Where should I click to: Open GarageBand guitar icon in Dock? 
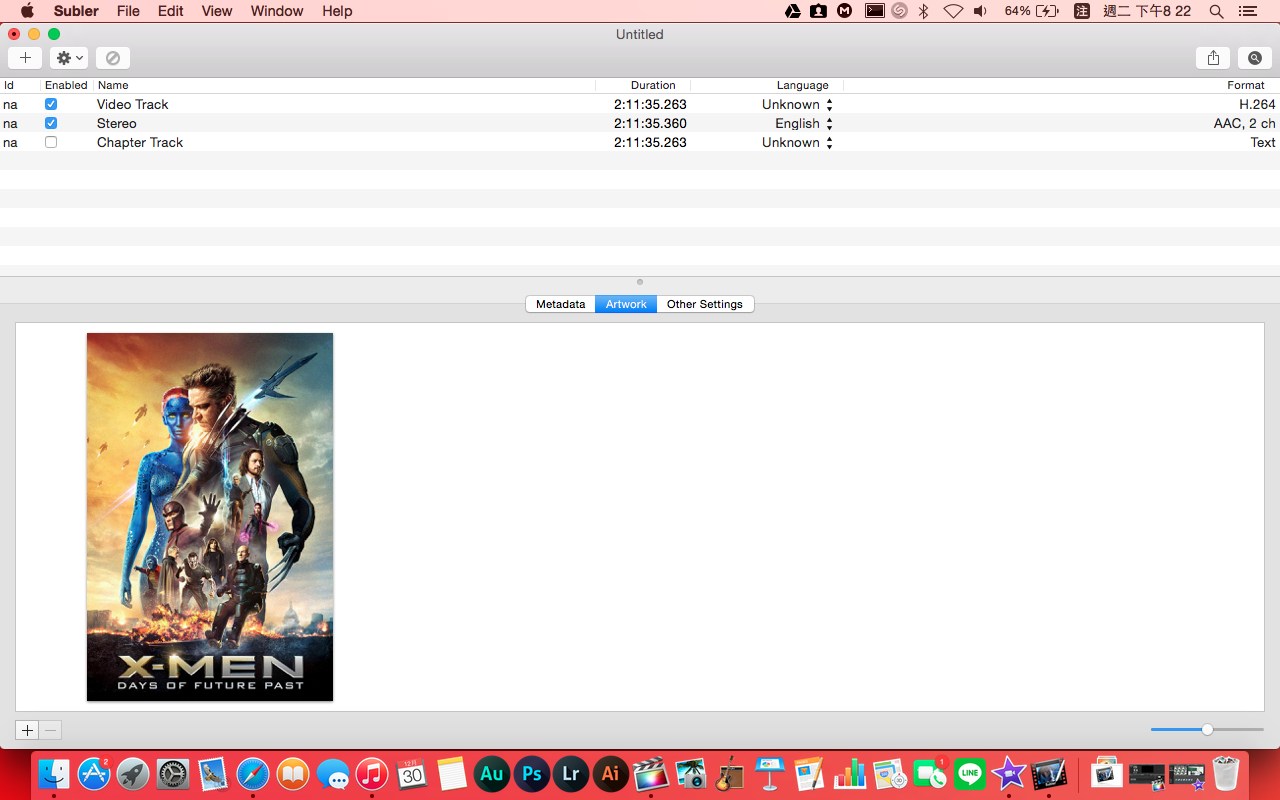point(730,773)
